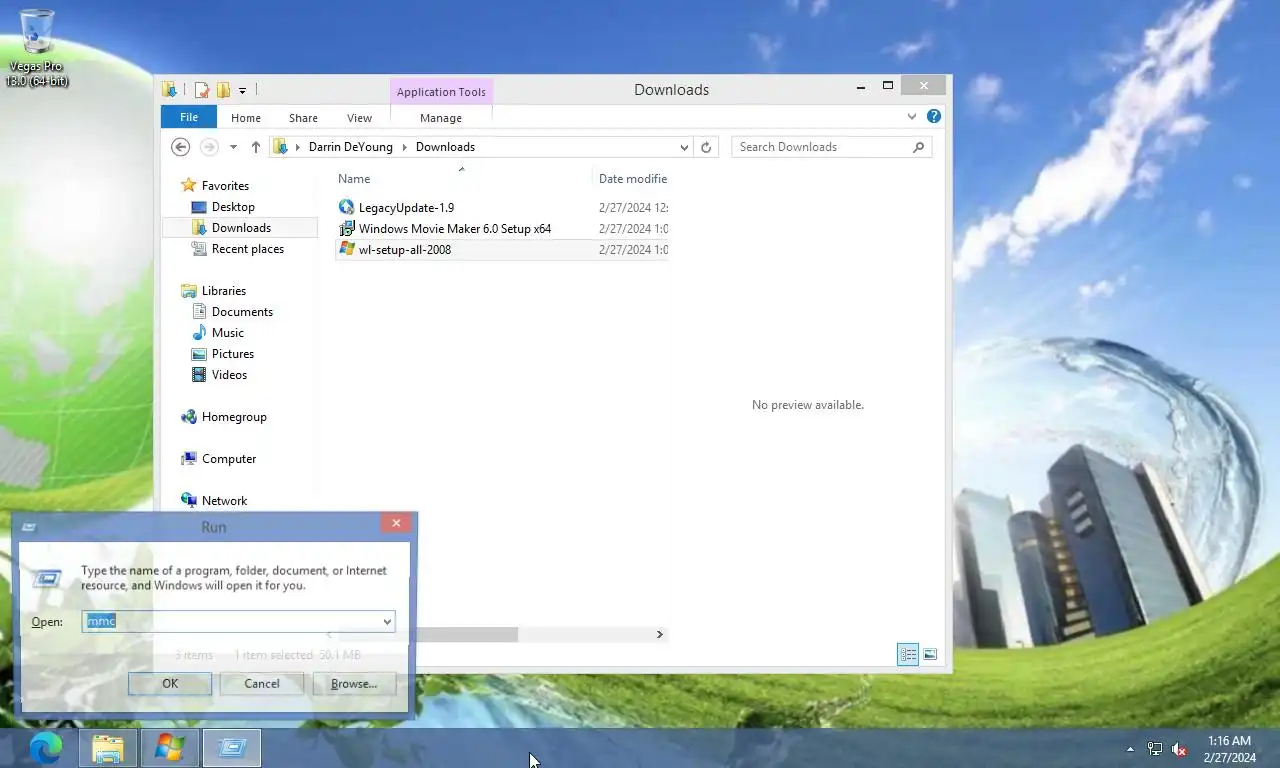The height and width of the screenshot is (768, 1280).
Task: Open Recent places in navigation pane
Action: [x=248, y=249]
